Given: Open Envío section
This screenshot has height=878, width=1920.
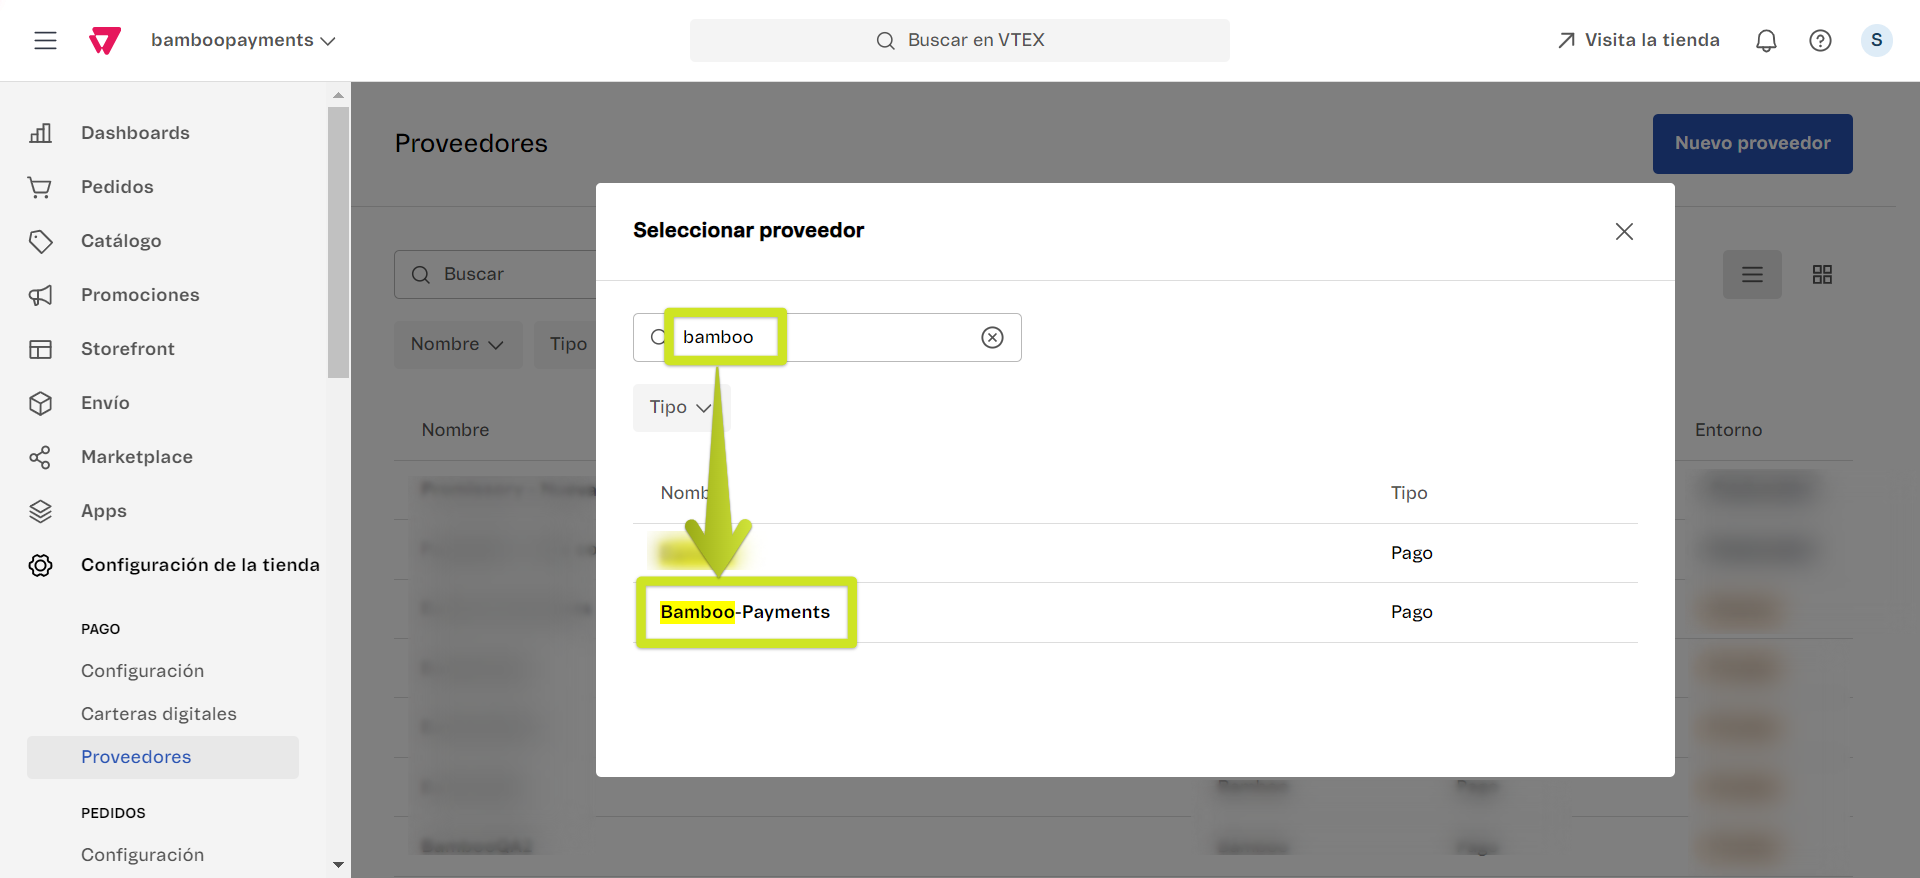Looking at the screenshot, I should tap(105, 403).
